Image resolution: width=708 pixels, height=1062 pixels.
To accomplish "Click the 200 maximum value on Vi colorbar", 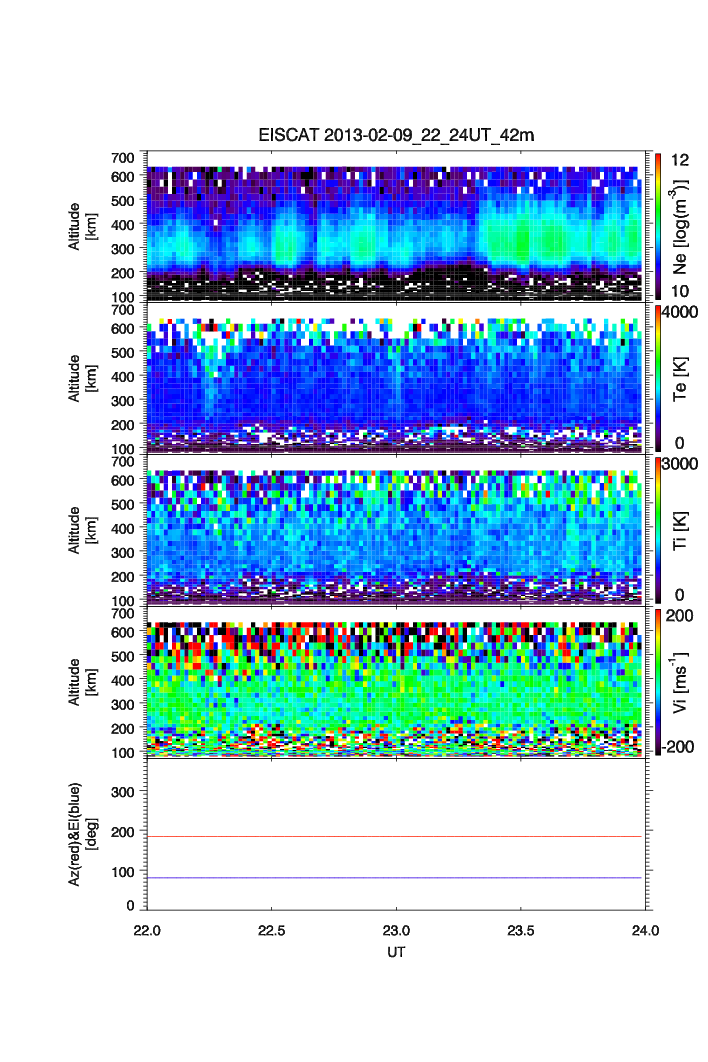I will (x=680, y=616).
